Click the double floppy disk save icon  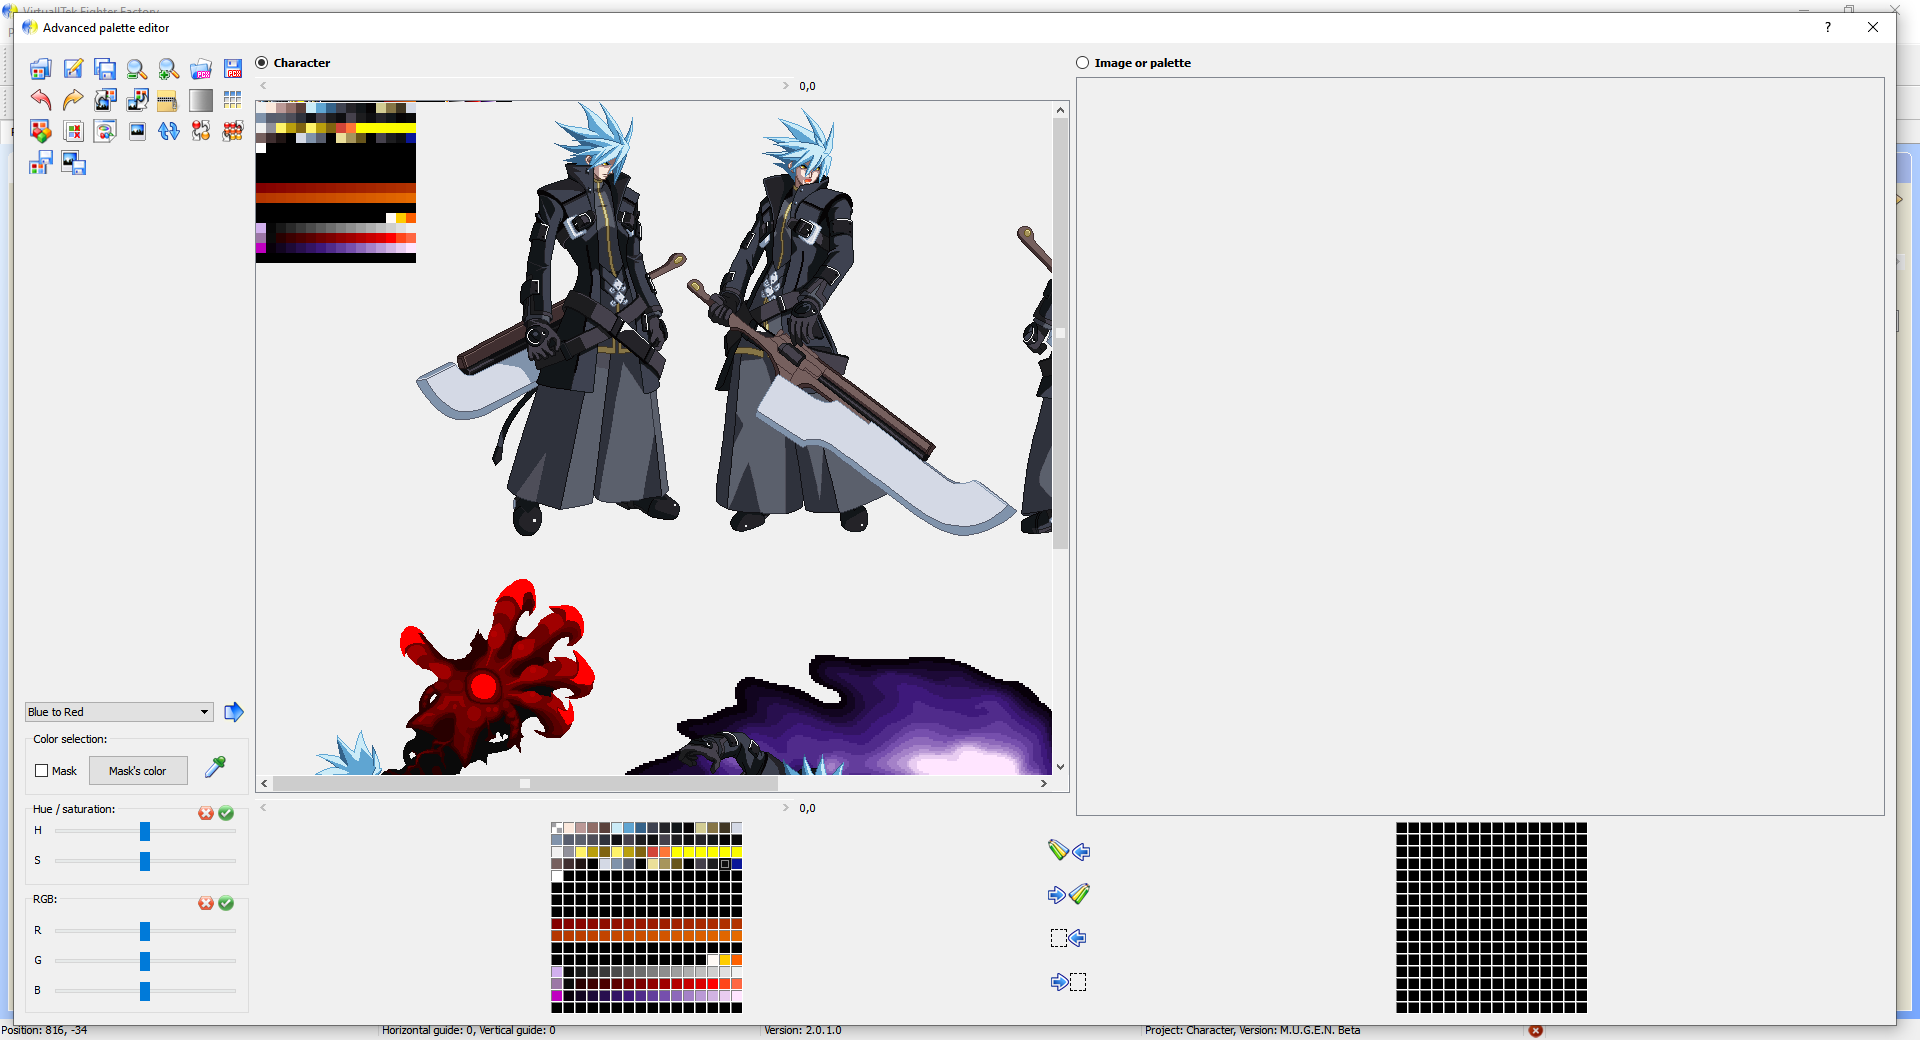pyautogui.click(x=105, y=69)
